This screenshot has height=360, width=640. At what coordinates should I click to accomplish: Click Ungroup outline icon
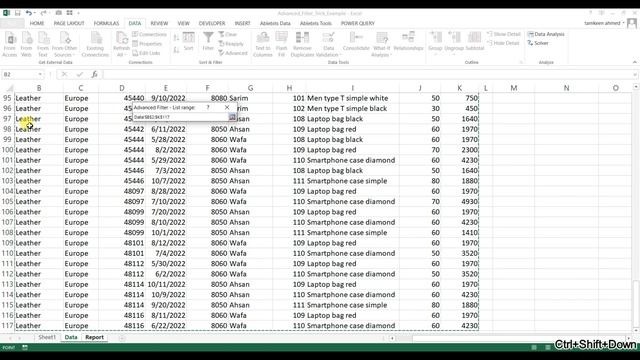(x=454, y=42)
